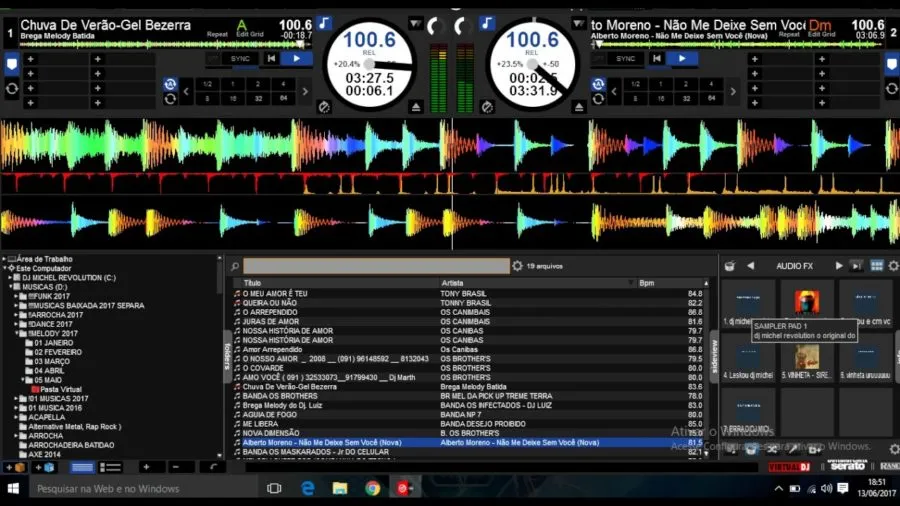
Task: Open Microsoft Edge from taskbar
Action: [308, 488]
